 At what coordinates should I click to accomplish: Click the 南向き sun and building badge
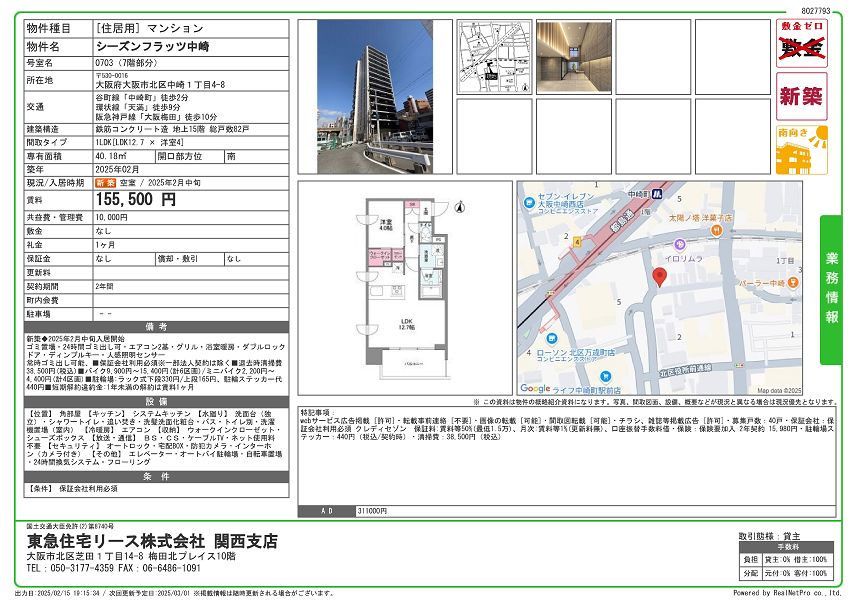tap(801, 150)
